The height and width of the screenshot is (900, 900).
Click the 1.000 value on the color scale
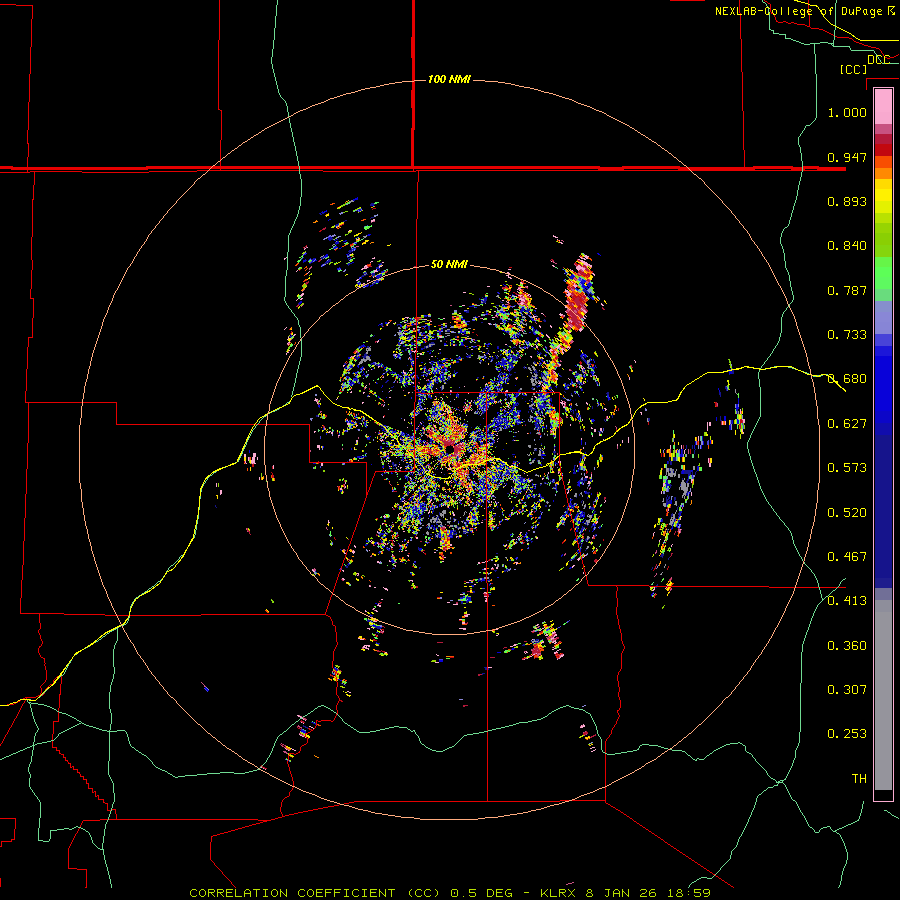pos(847,112)
